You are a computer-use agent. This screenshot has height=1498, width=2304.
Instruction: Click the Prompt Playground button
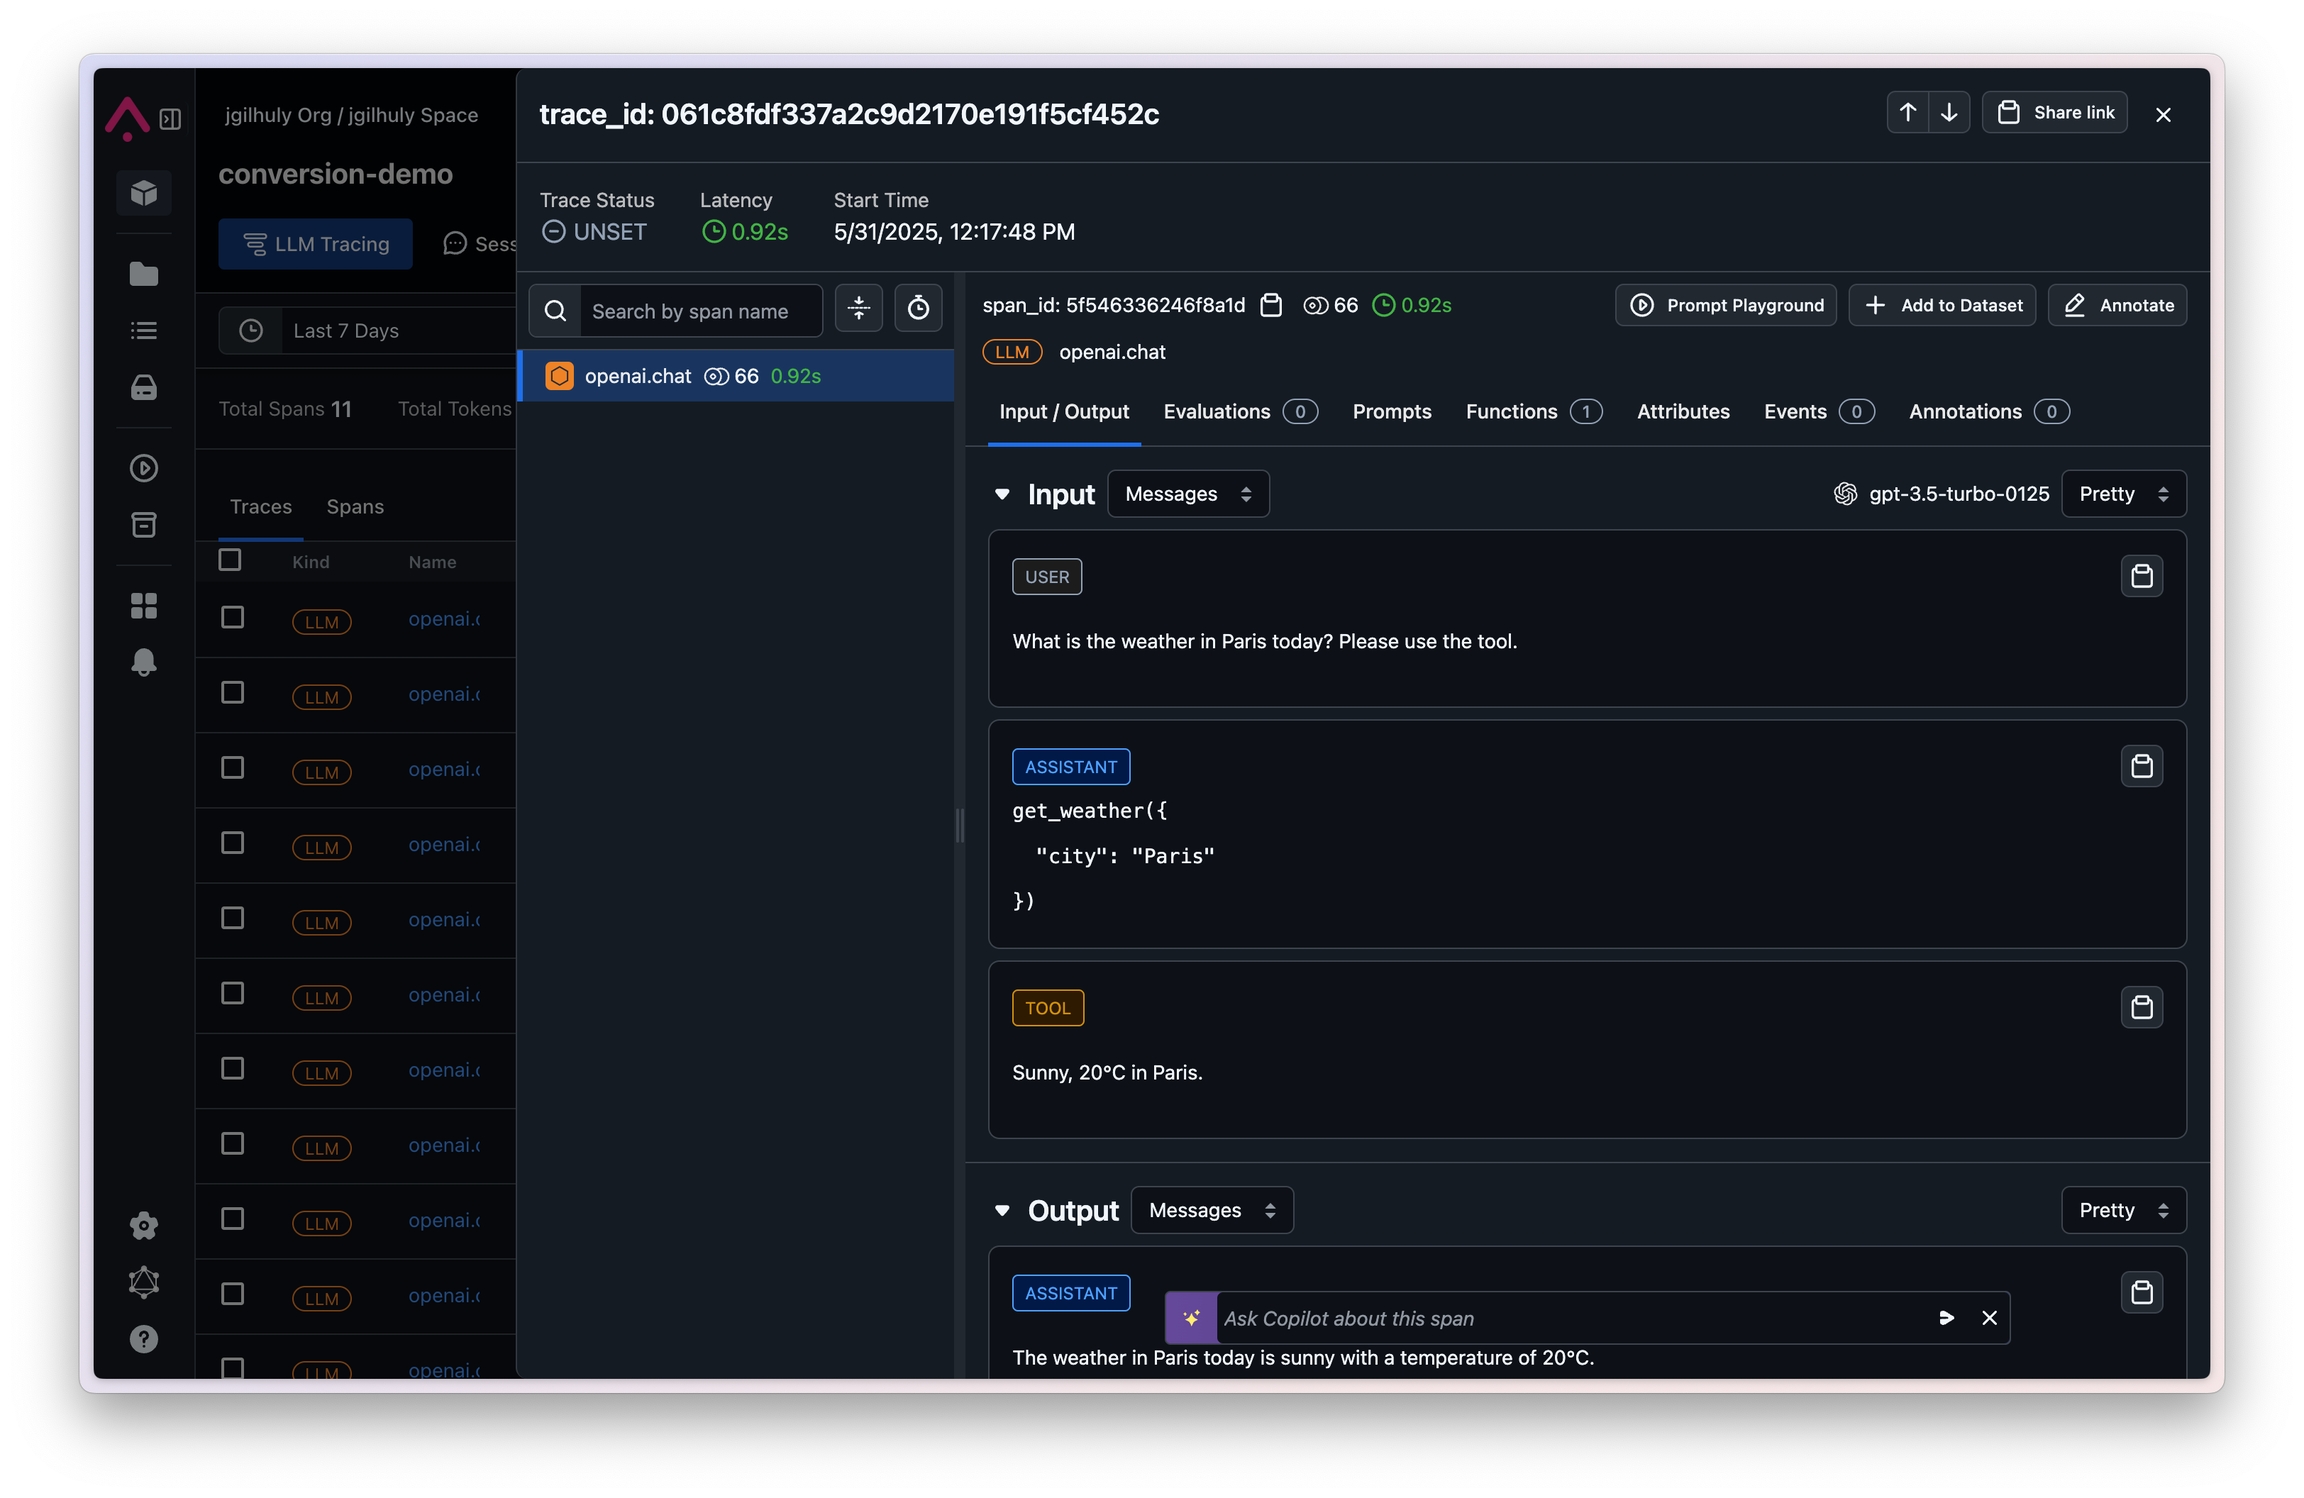pos(1725,305)
